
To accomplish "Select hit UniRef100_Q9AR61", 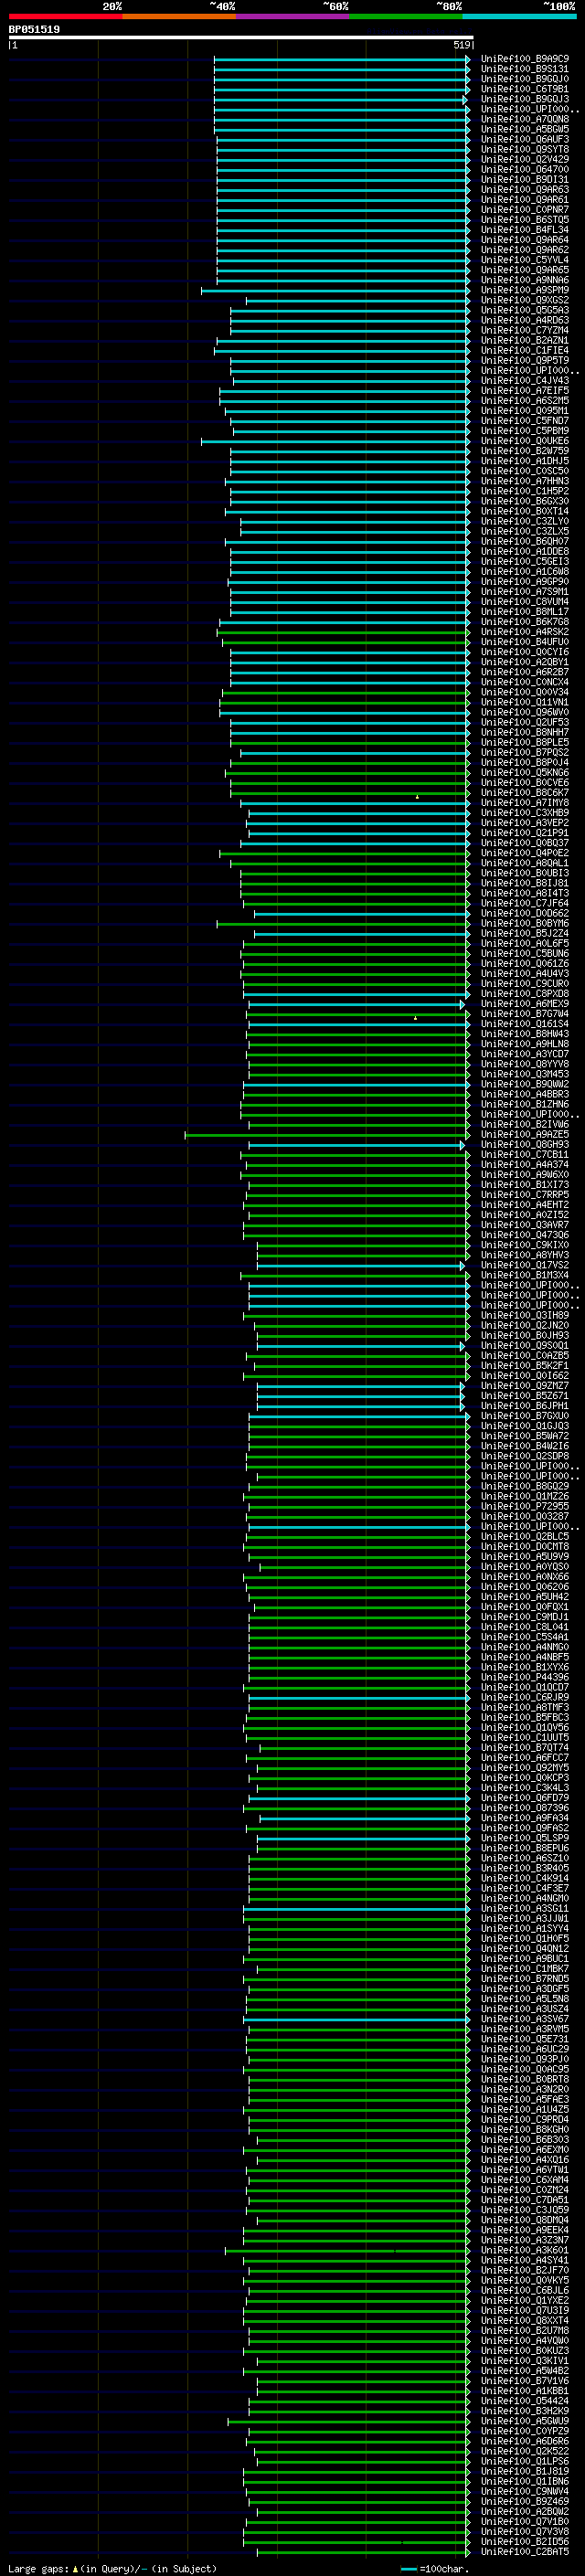I will click(525, 199).
